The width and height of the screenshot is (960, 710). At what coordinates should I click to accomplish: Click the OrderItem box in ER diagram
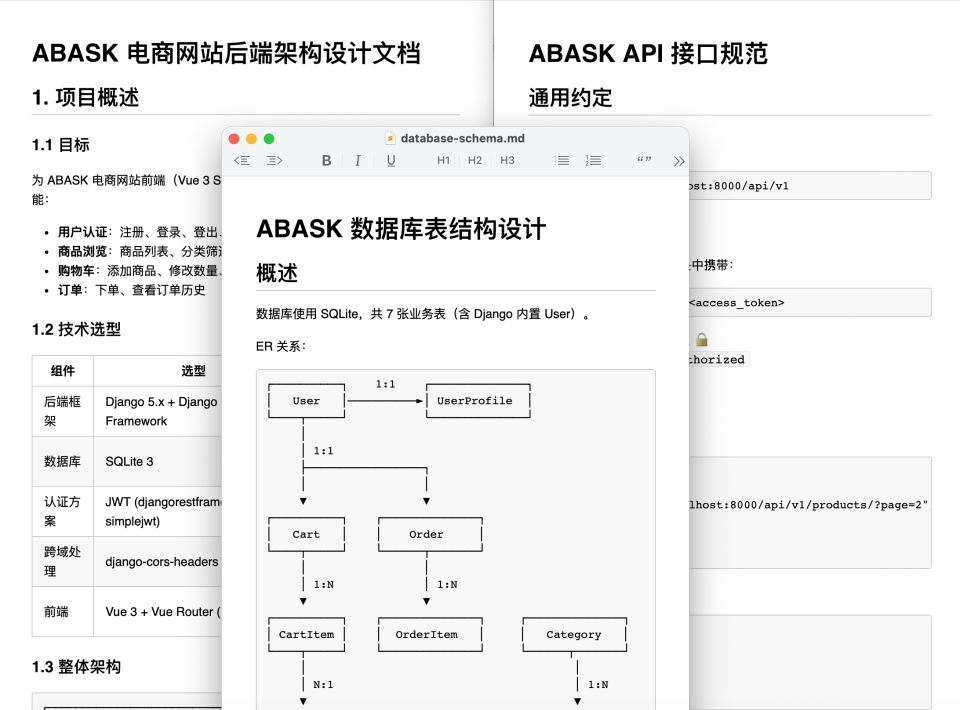430,635
